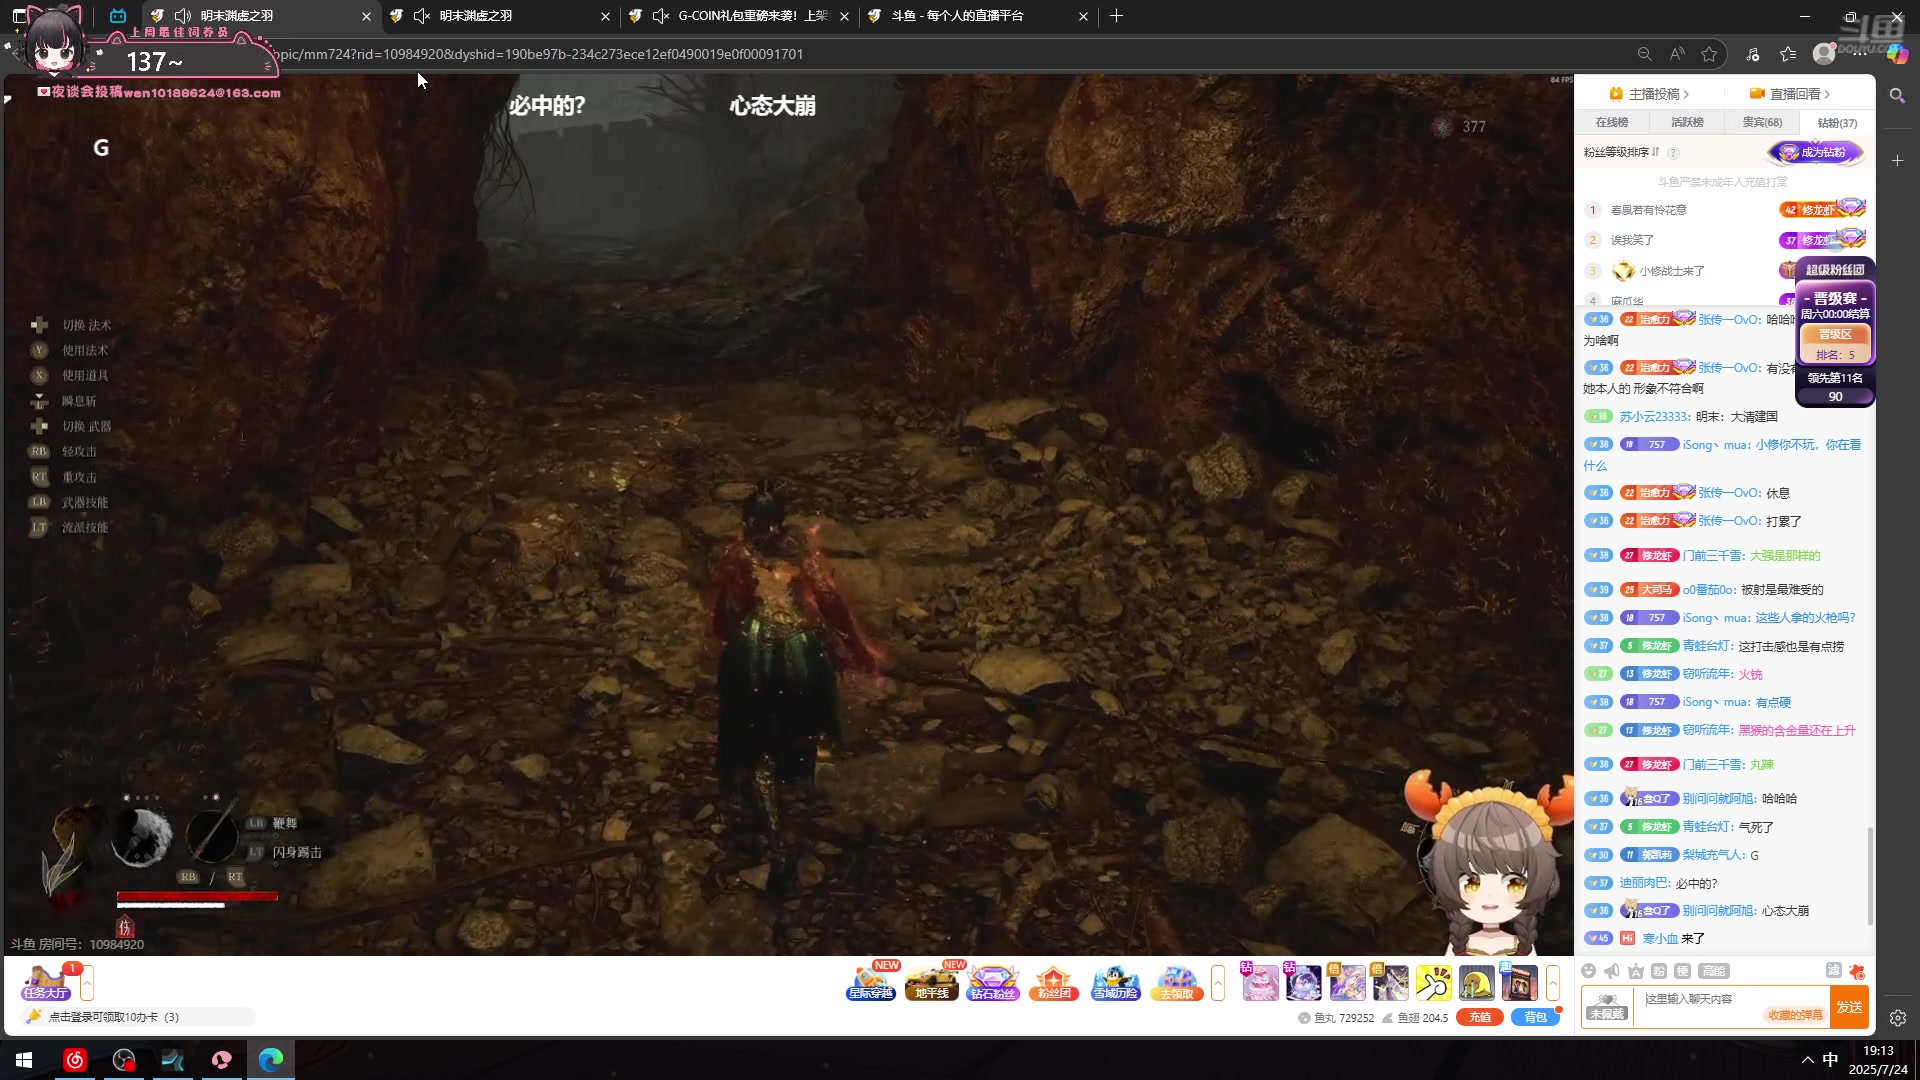Switch to the 活跃榜 tab
Screen dimensions: 1920x1080
(x=1687, y=122)
